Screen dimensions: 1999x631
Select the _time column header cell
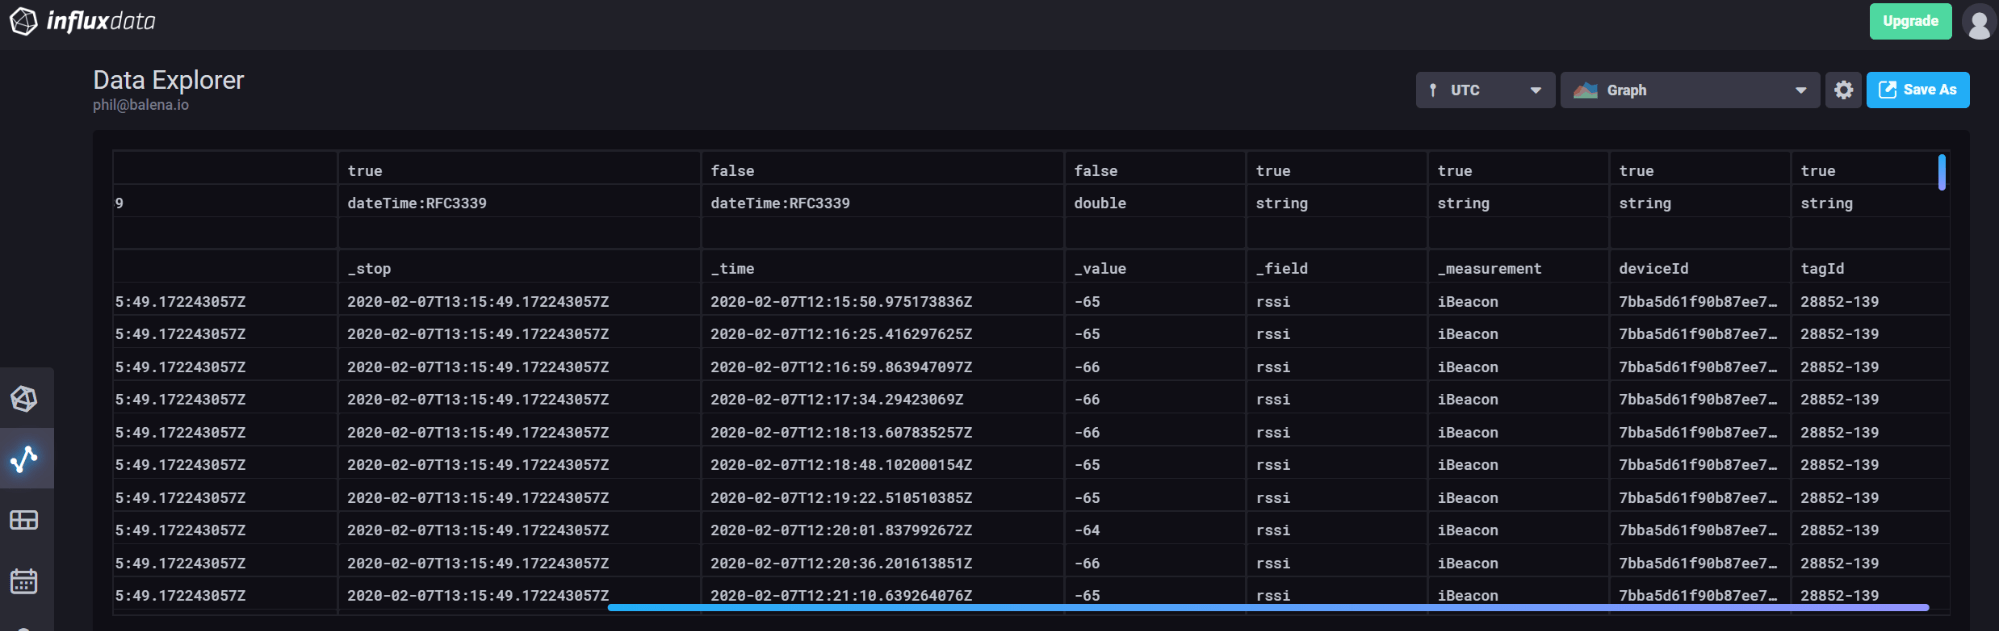click(x=732, y=269)
